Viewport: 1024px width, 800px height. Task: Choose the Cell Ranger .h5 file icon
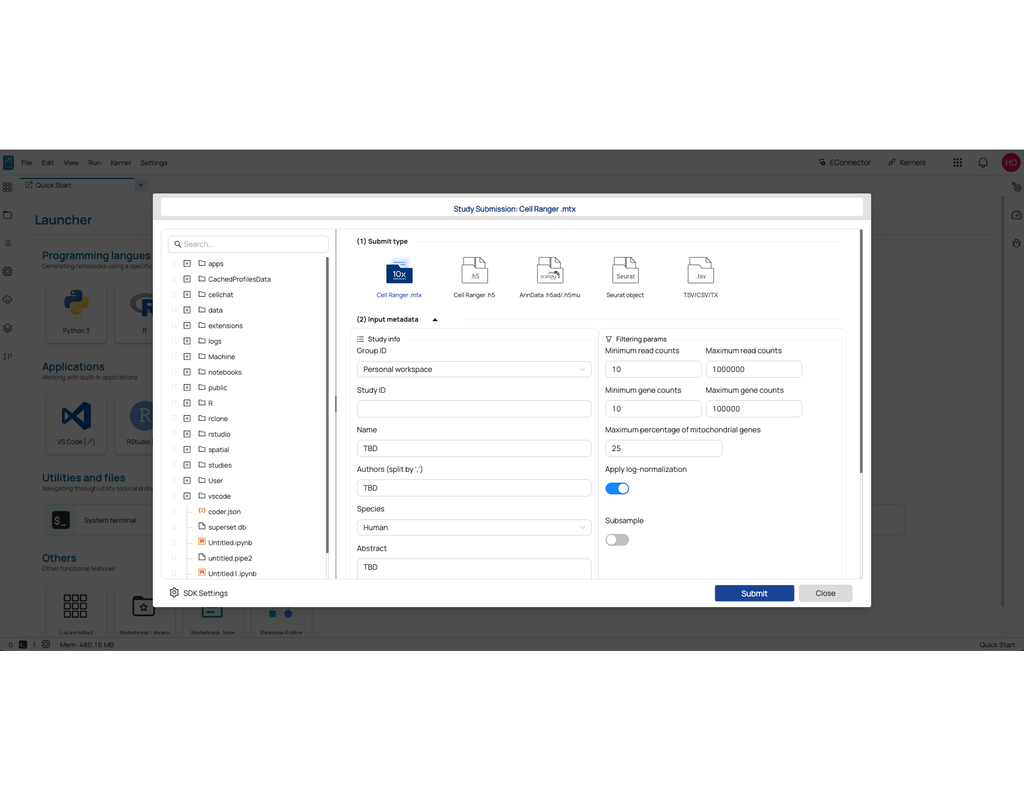click(x=474, y=271)
